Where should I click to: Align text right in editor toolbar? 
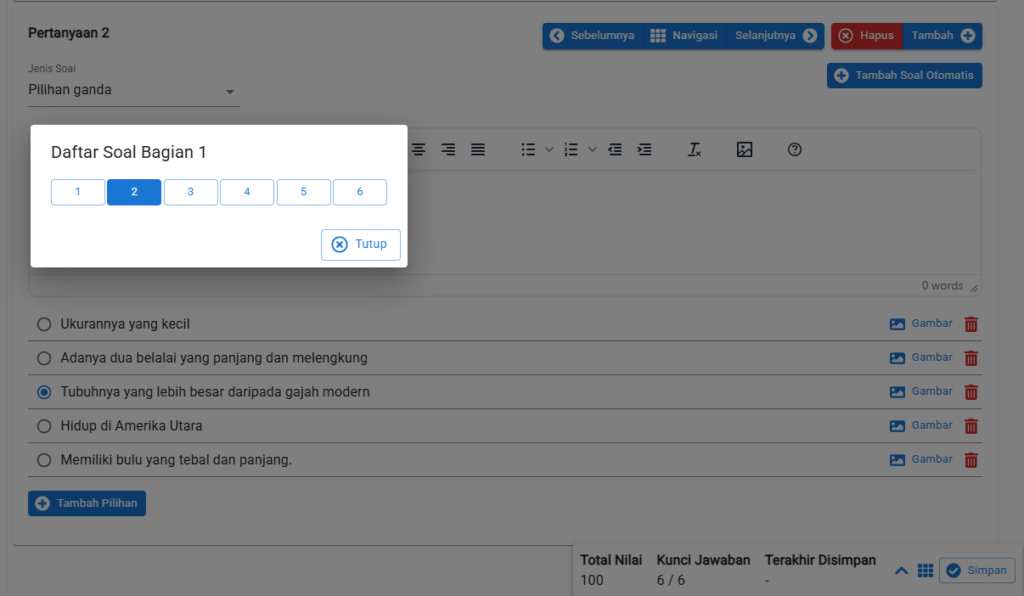tap(448, 149)
